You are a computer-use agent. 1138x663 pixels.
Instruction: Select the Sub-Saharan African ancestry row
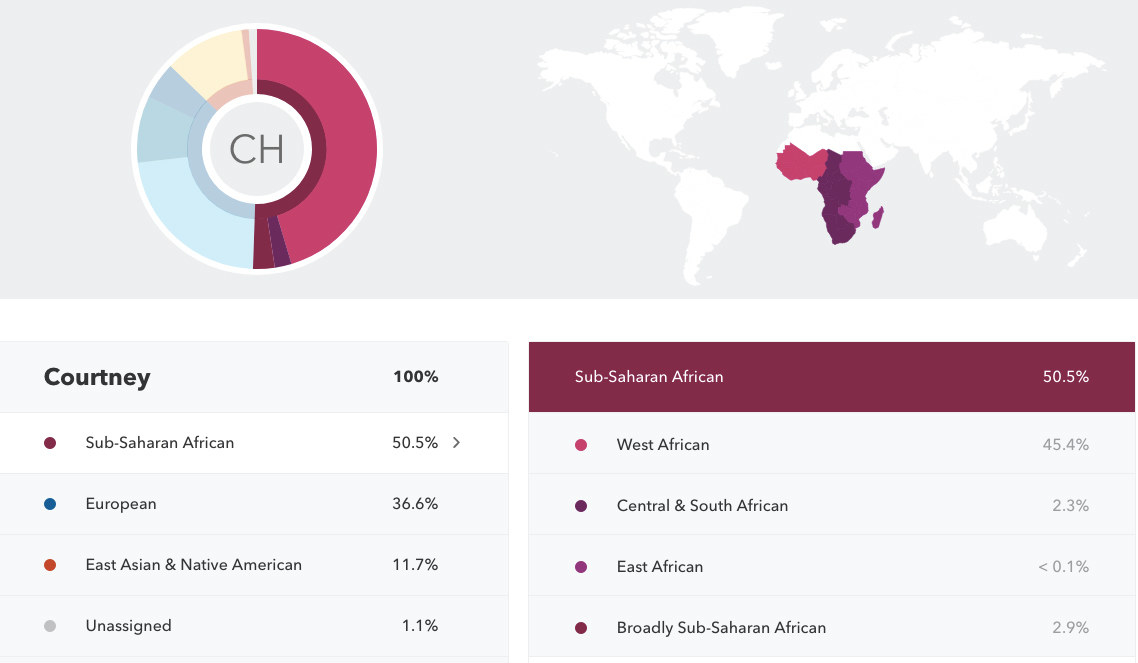[254, 443]
